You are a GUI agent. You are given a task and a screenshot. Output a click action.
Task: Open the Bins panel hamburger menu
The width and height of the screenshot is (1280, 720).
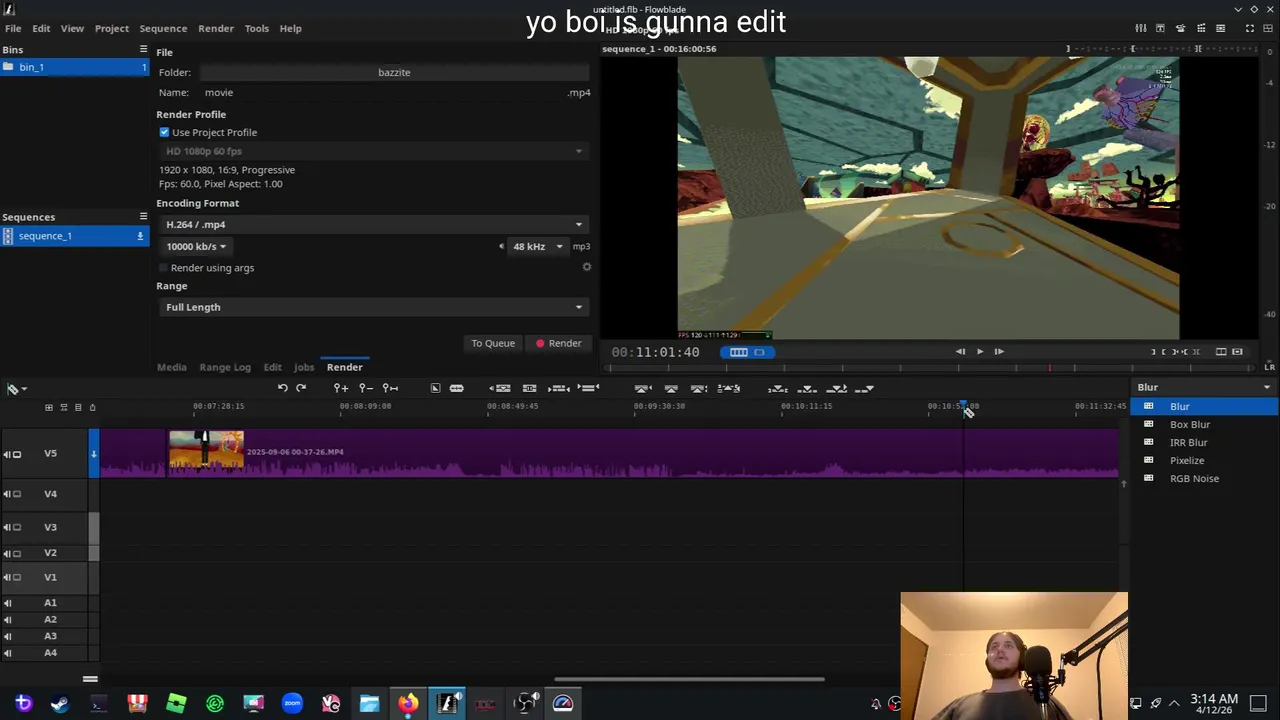143,49
